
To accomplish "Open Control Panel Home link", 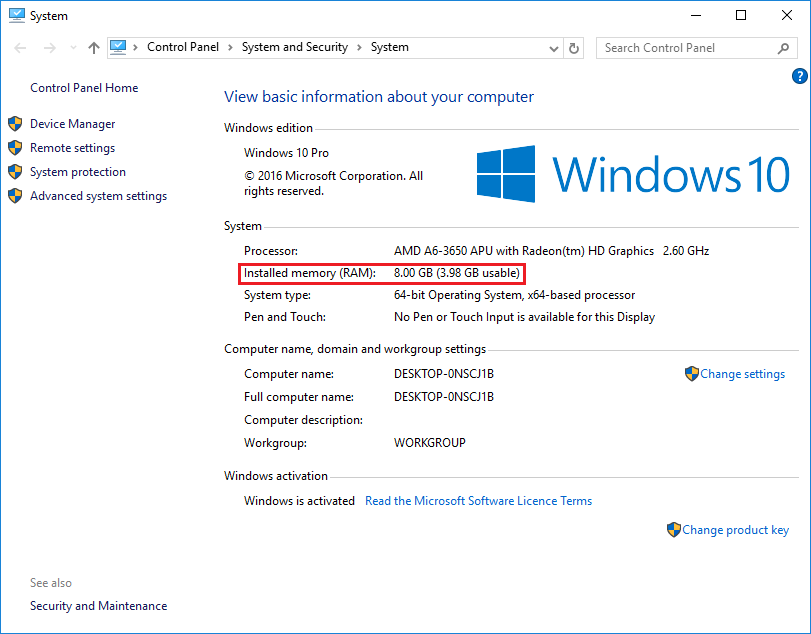I will pyautogui.click(x=84, y=88).
